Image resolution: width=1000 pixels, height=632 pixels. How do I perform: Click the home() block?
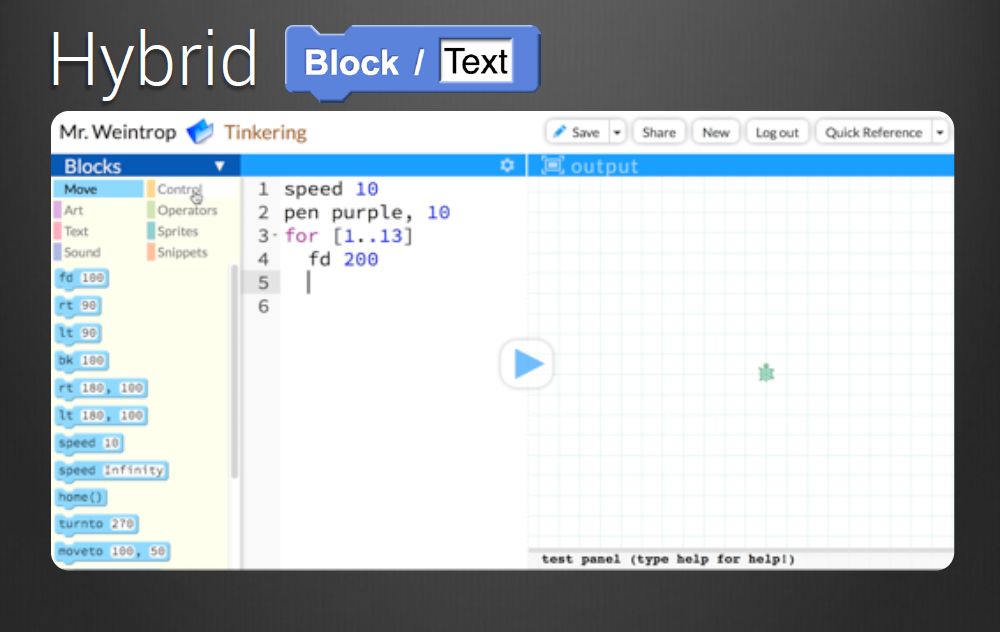pos(81,497)
